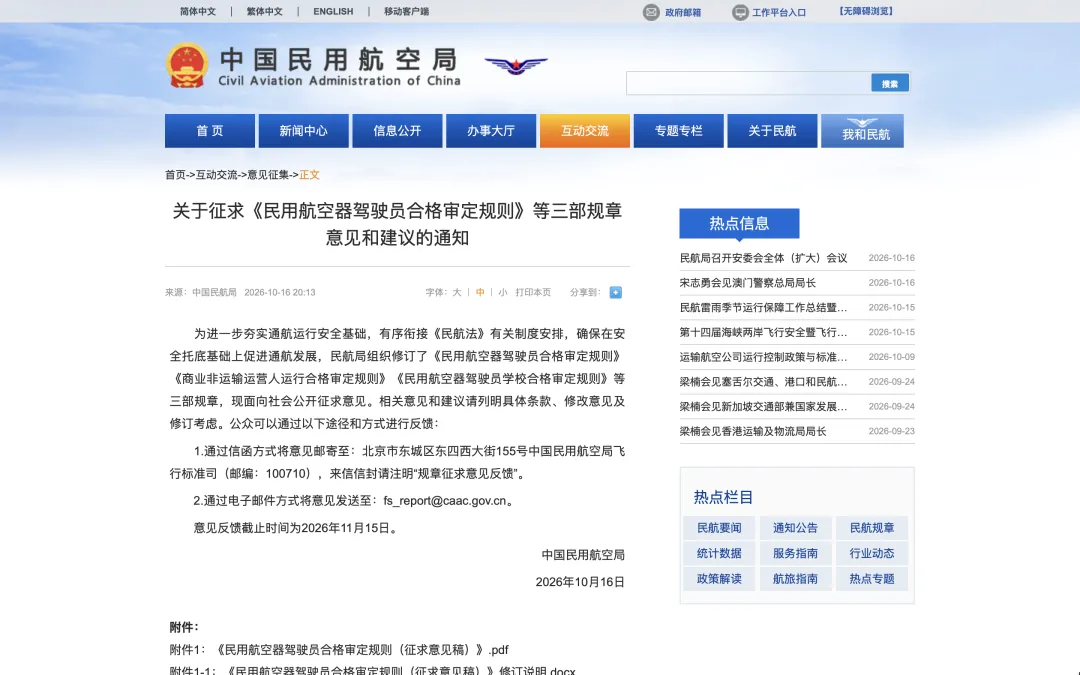Click email address fs_report@caac.gov.cn

click(x=445, y=501)
